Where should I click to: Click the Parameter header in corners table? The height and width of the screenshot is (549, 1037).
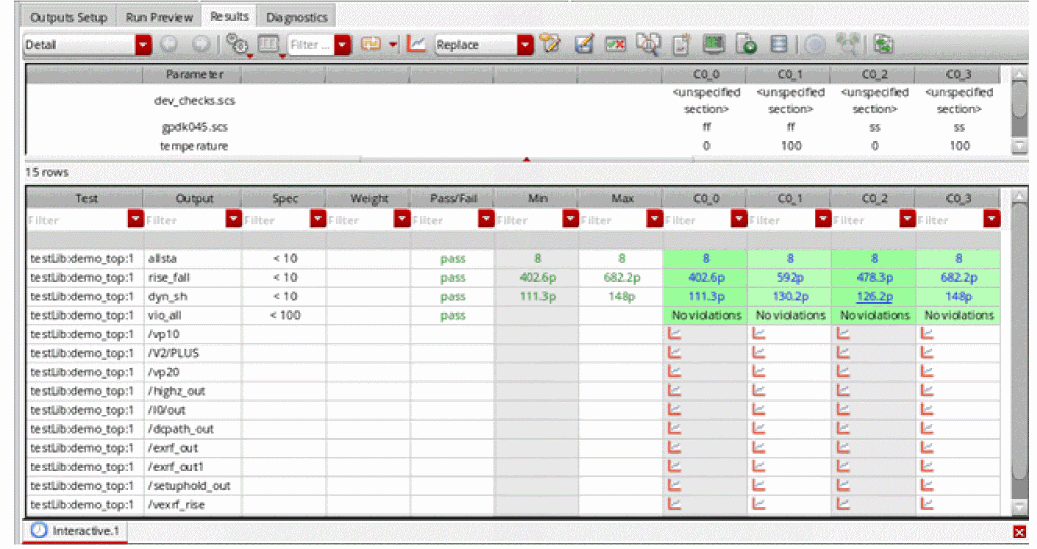coord(194,74)
